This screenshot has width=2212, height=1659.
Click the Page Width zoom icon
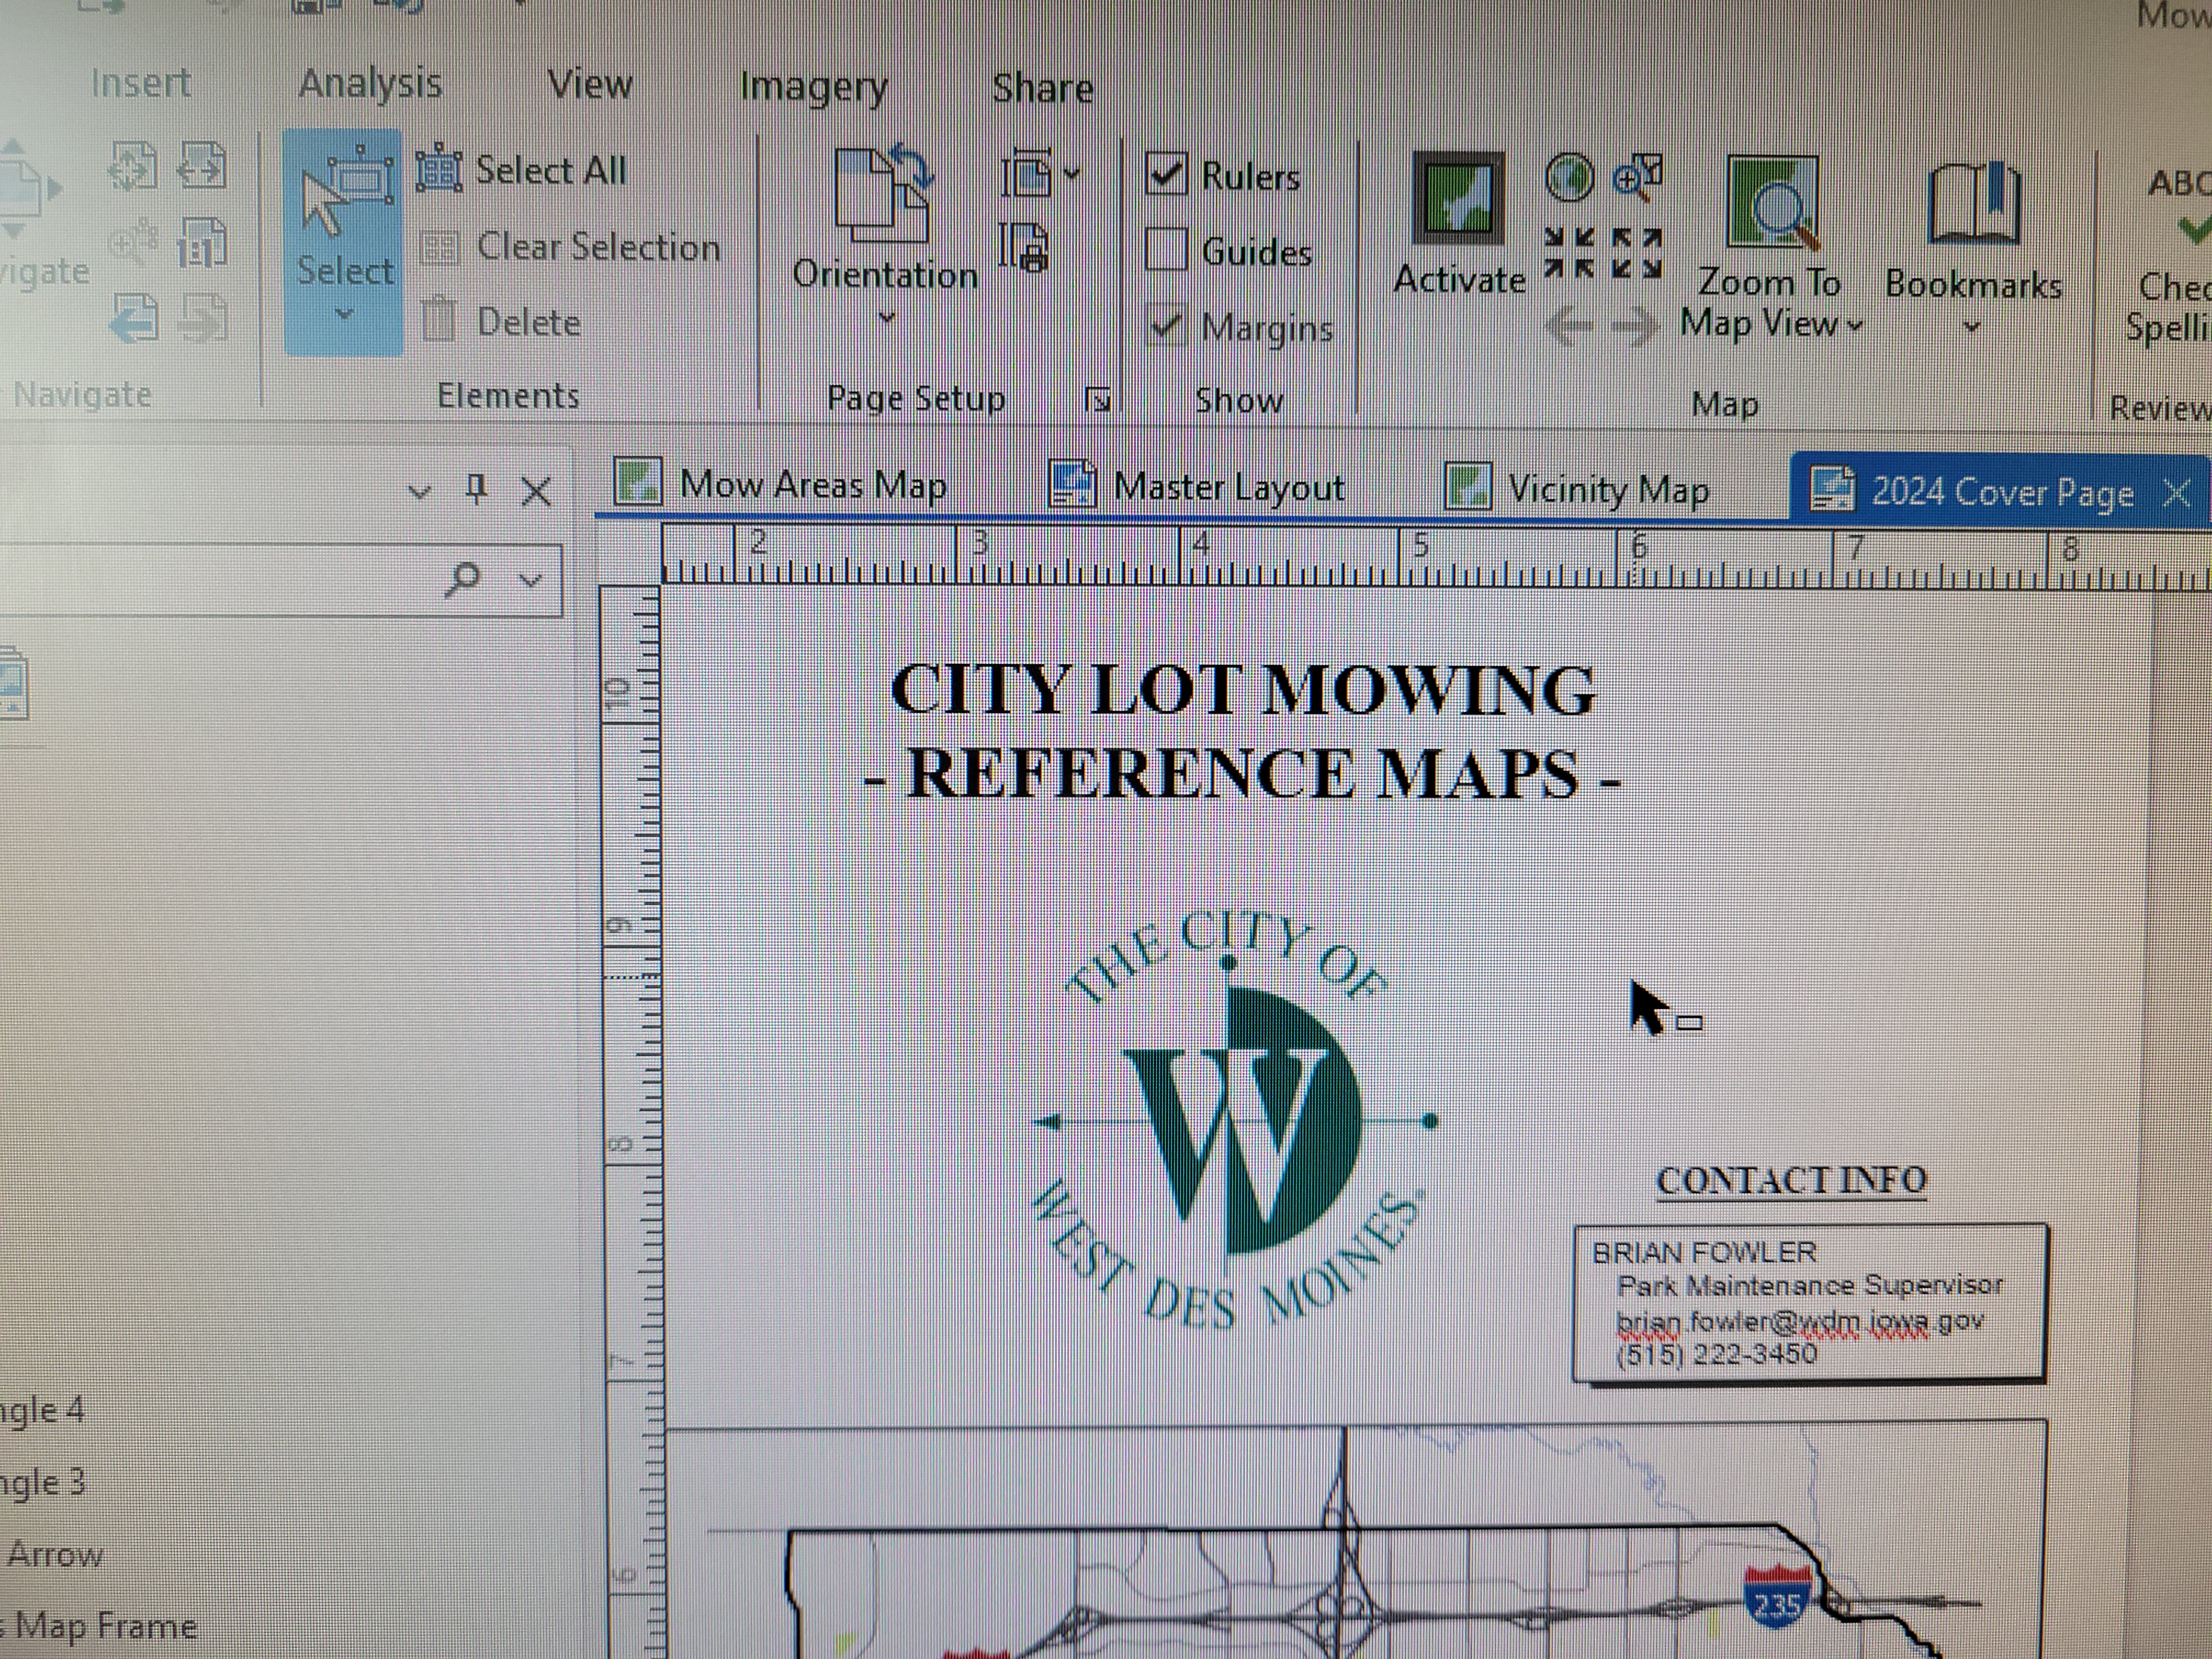203,165
